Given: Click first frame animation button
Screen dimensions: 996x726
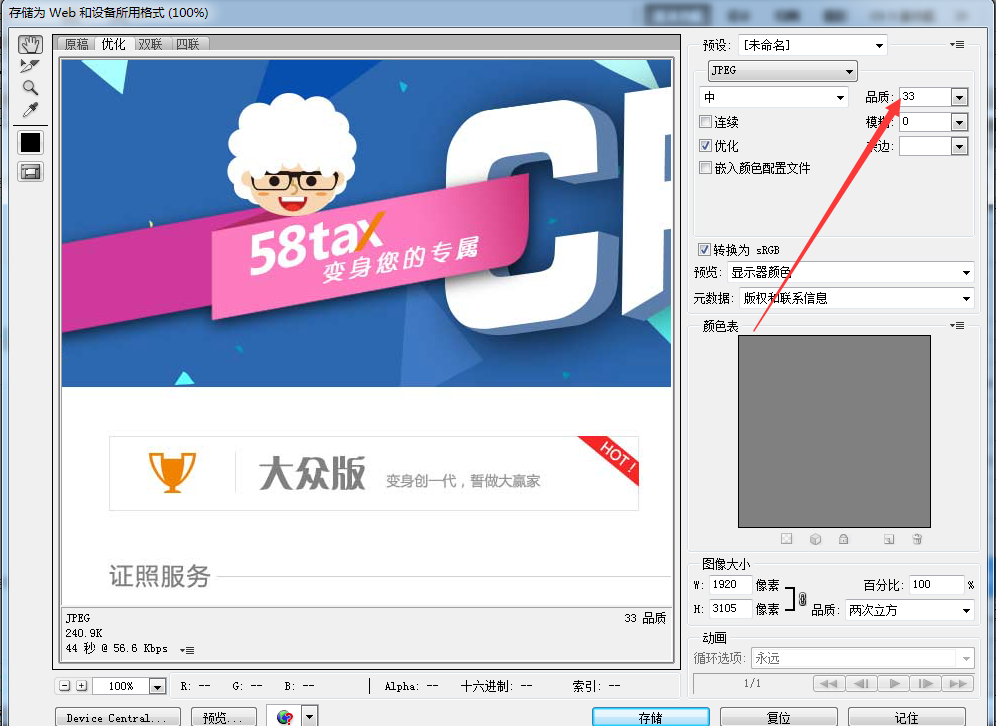Looking at the screenshot, I should (829, 683).
